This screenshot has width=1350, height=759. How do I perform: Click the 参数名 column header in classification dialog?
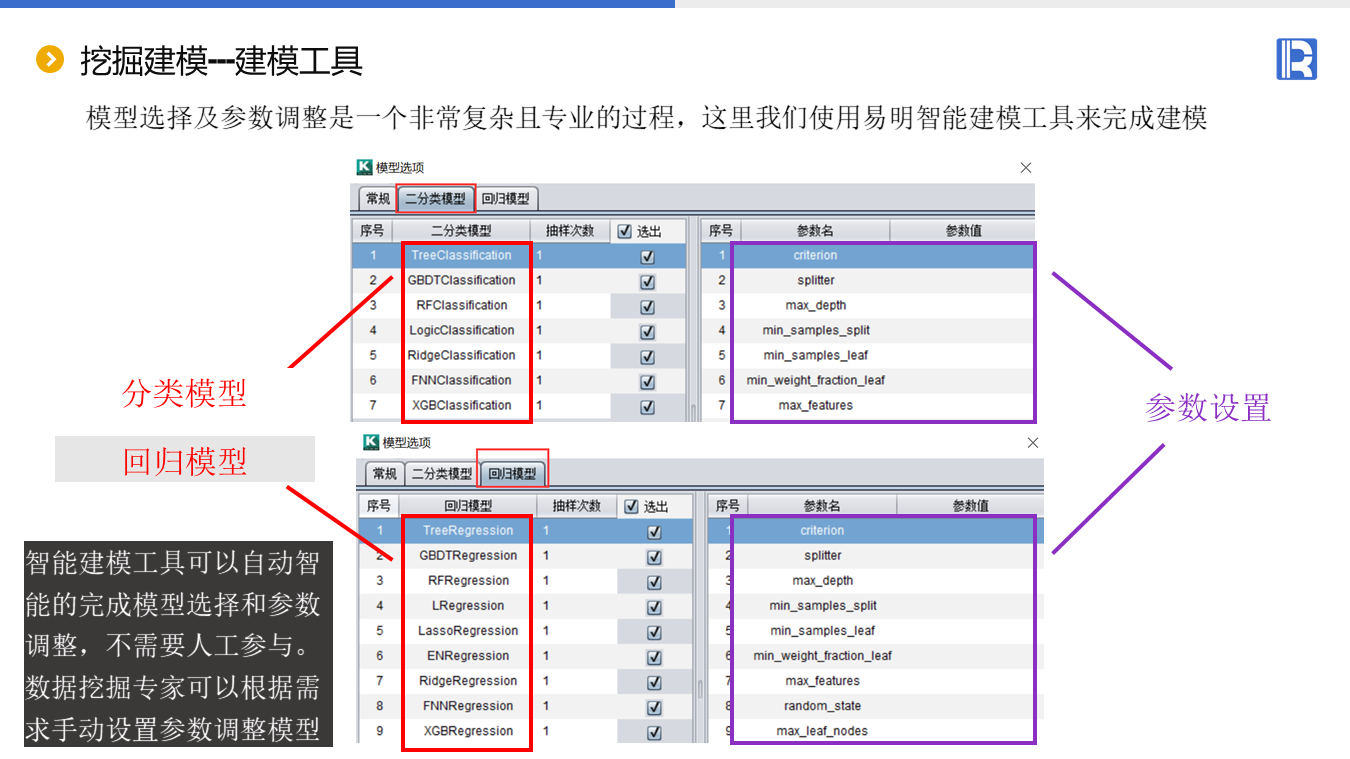pos(815,231)
